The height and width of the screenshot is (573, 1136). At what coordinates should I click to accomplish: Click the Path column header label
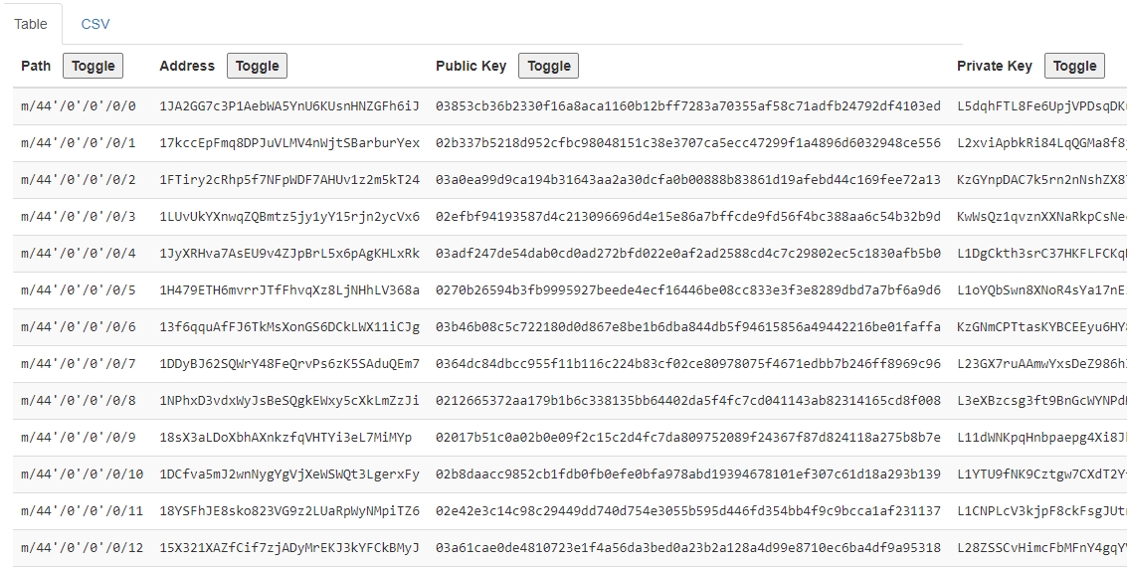(36, 66)
